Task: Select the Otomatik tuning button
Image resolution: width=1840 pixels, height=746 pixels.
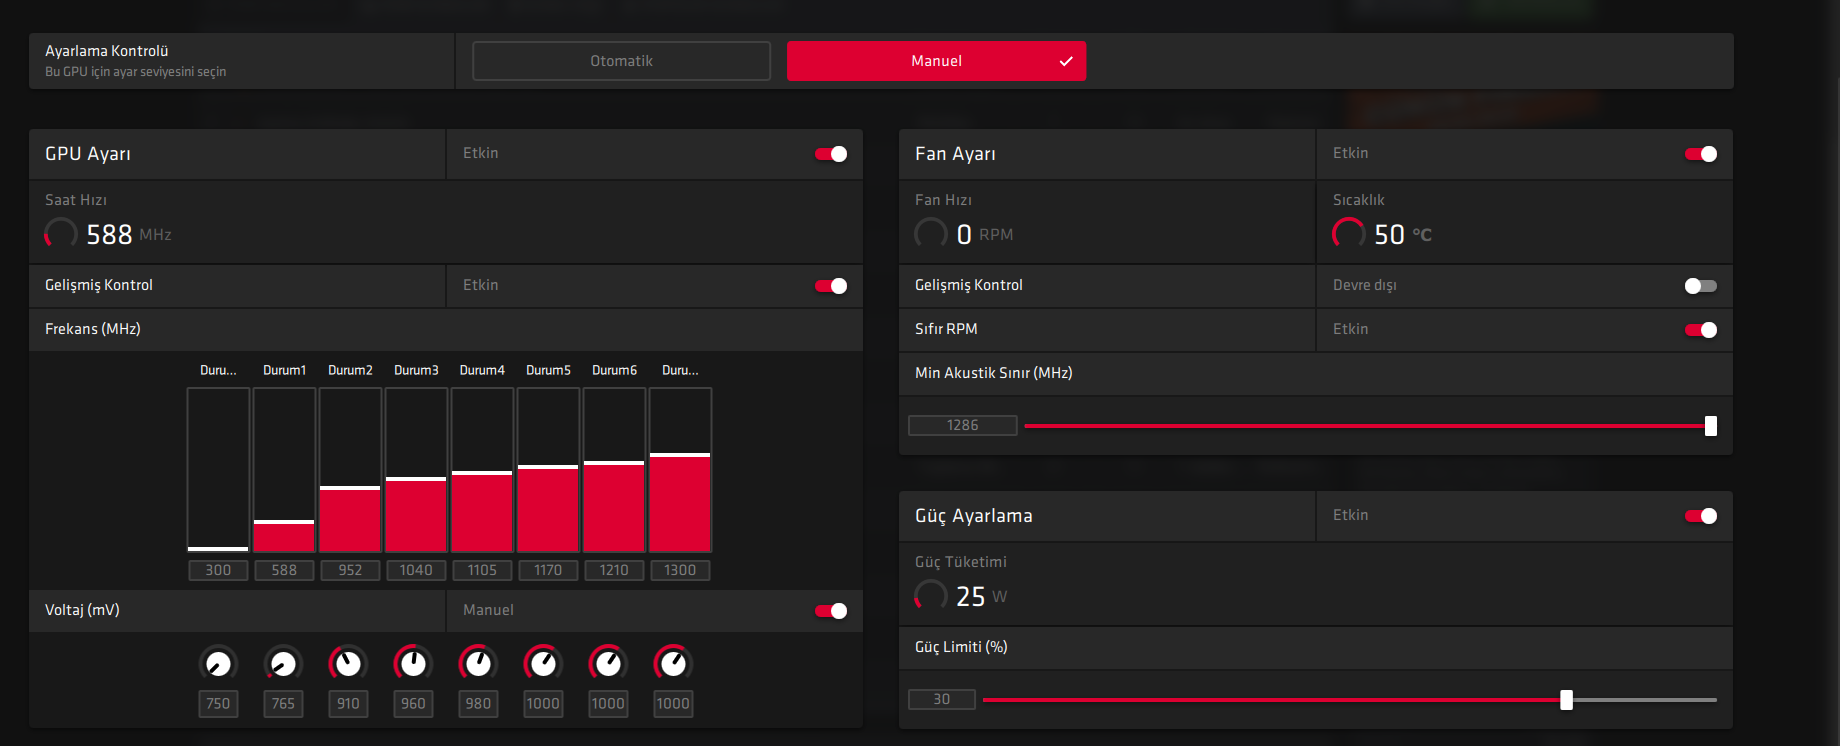Action: 621,61
